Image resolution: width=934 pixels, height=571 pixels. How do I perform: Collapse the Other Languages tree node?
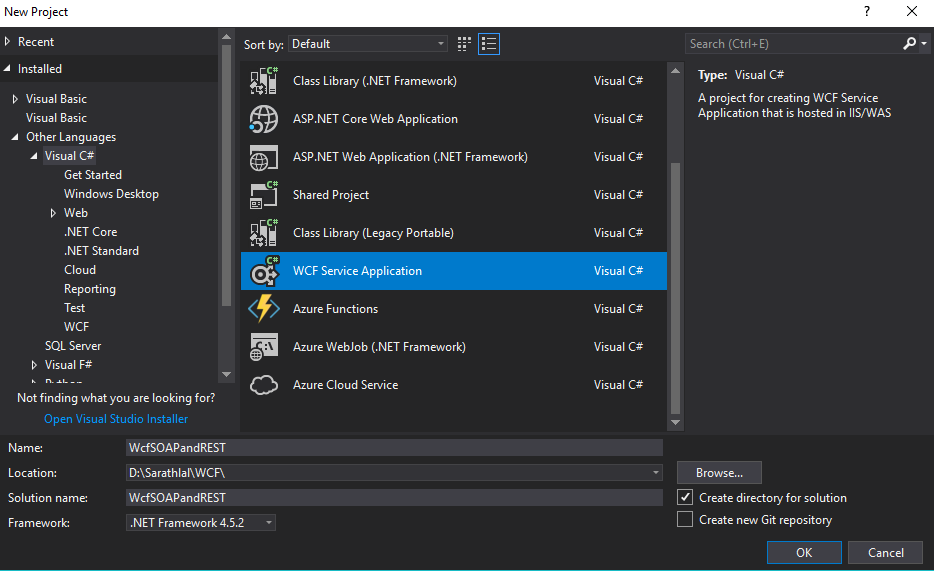click(15, 137)
